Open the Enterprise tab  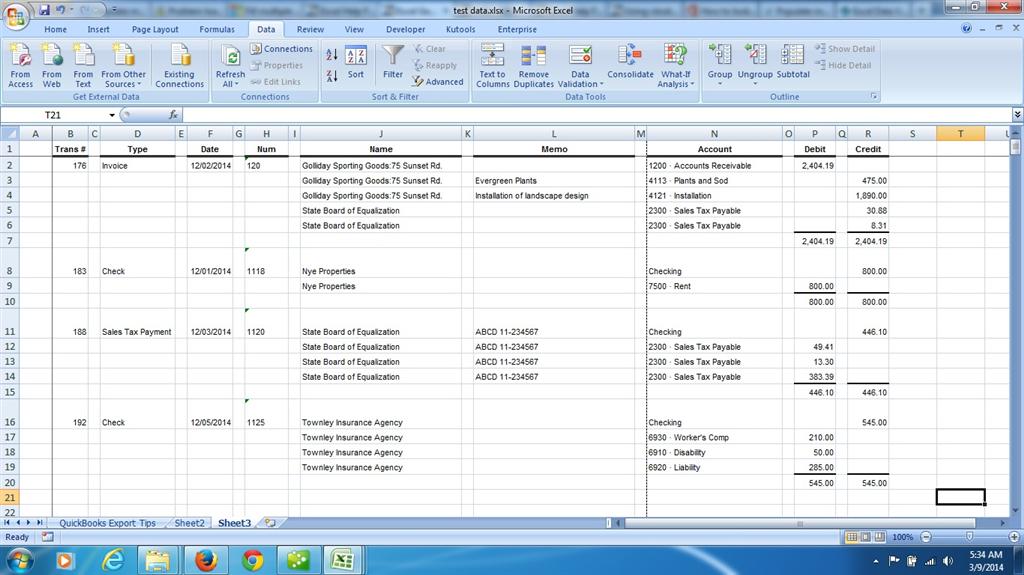tap(517, 29)
